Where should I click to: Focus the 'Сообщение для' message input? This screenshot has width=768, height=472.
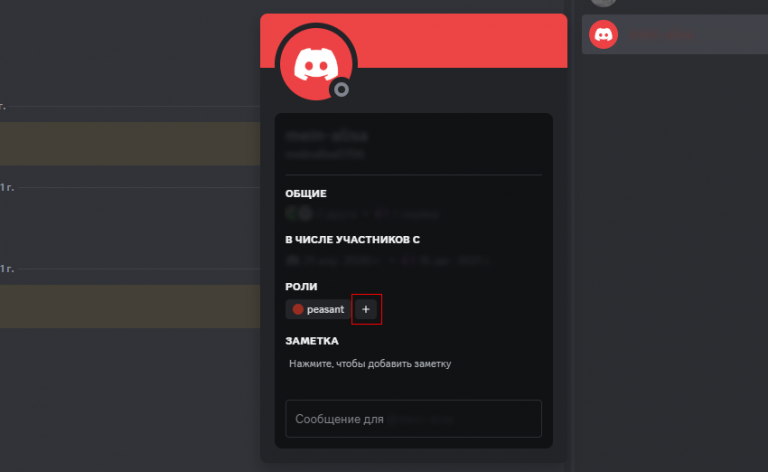413,419
